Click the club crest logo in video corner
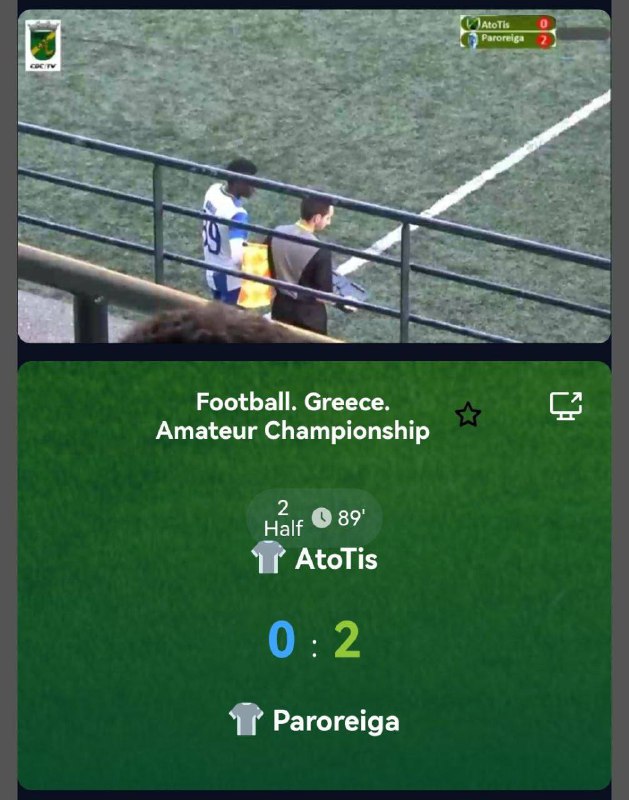The height and width of the screenshot is (800, 629). click(x=43, y=45)
